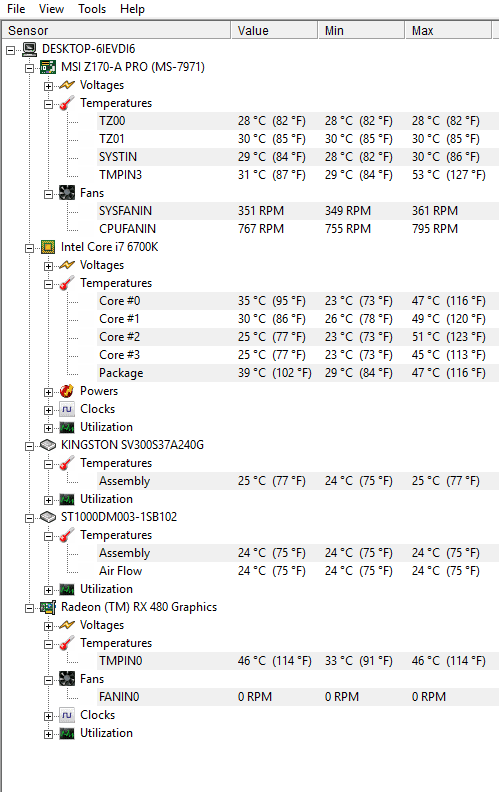Click the fan icon under MSI Z170-A PRO
This screenshot has height=792, width=499.
coord(67,193)
